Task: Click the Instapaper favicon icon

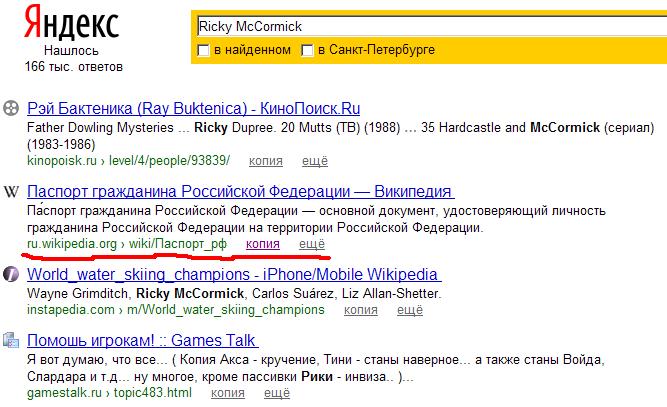Action: (12, 273)
